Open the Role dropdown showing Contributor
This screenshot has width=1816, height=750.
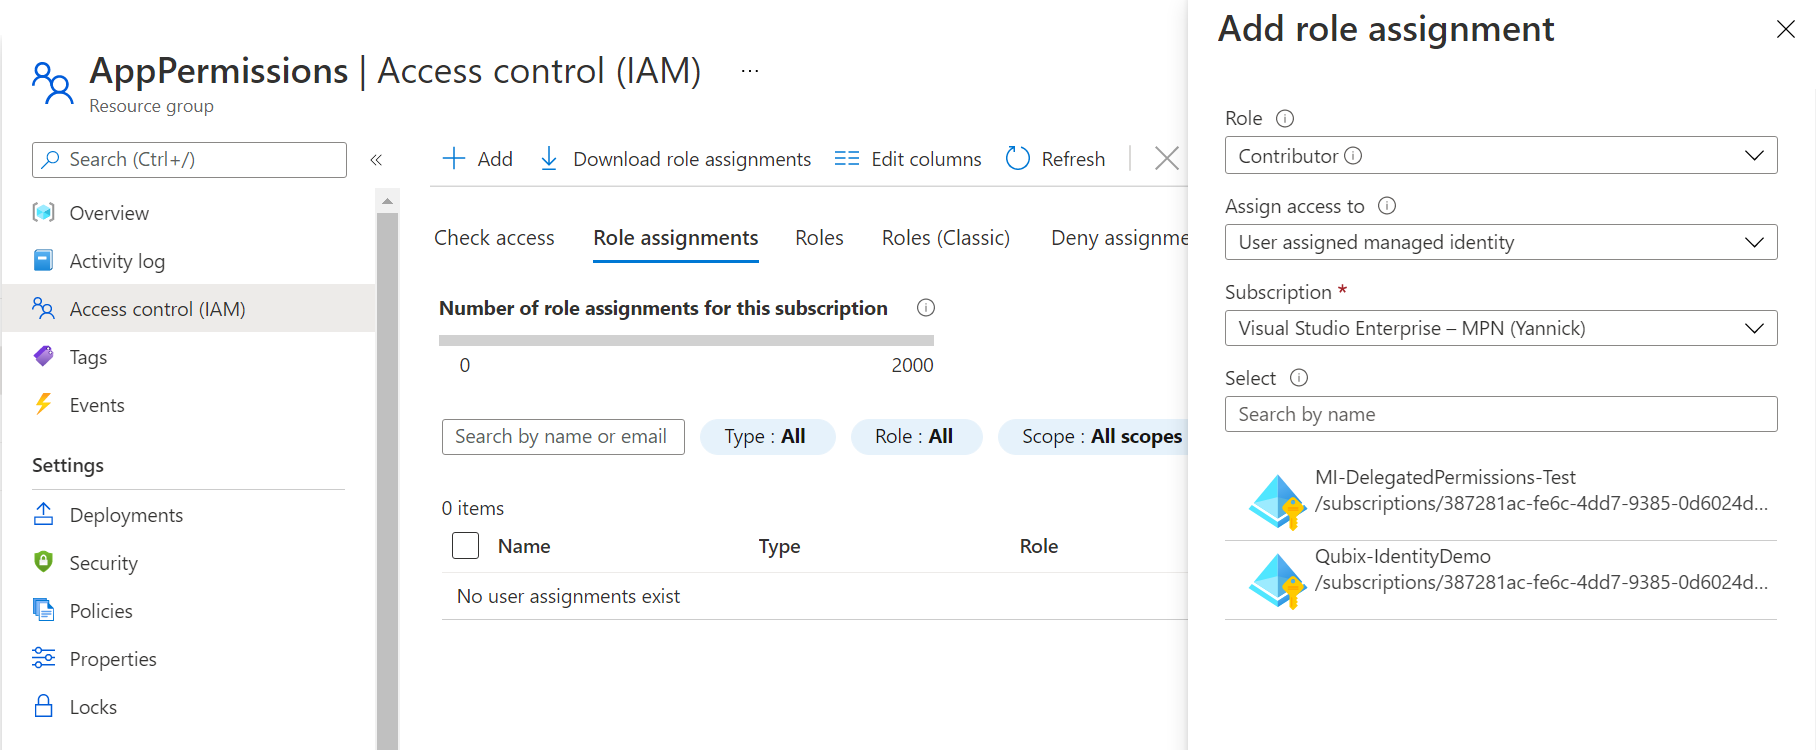(1501, 155)
